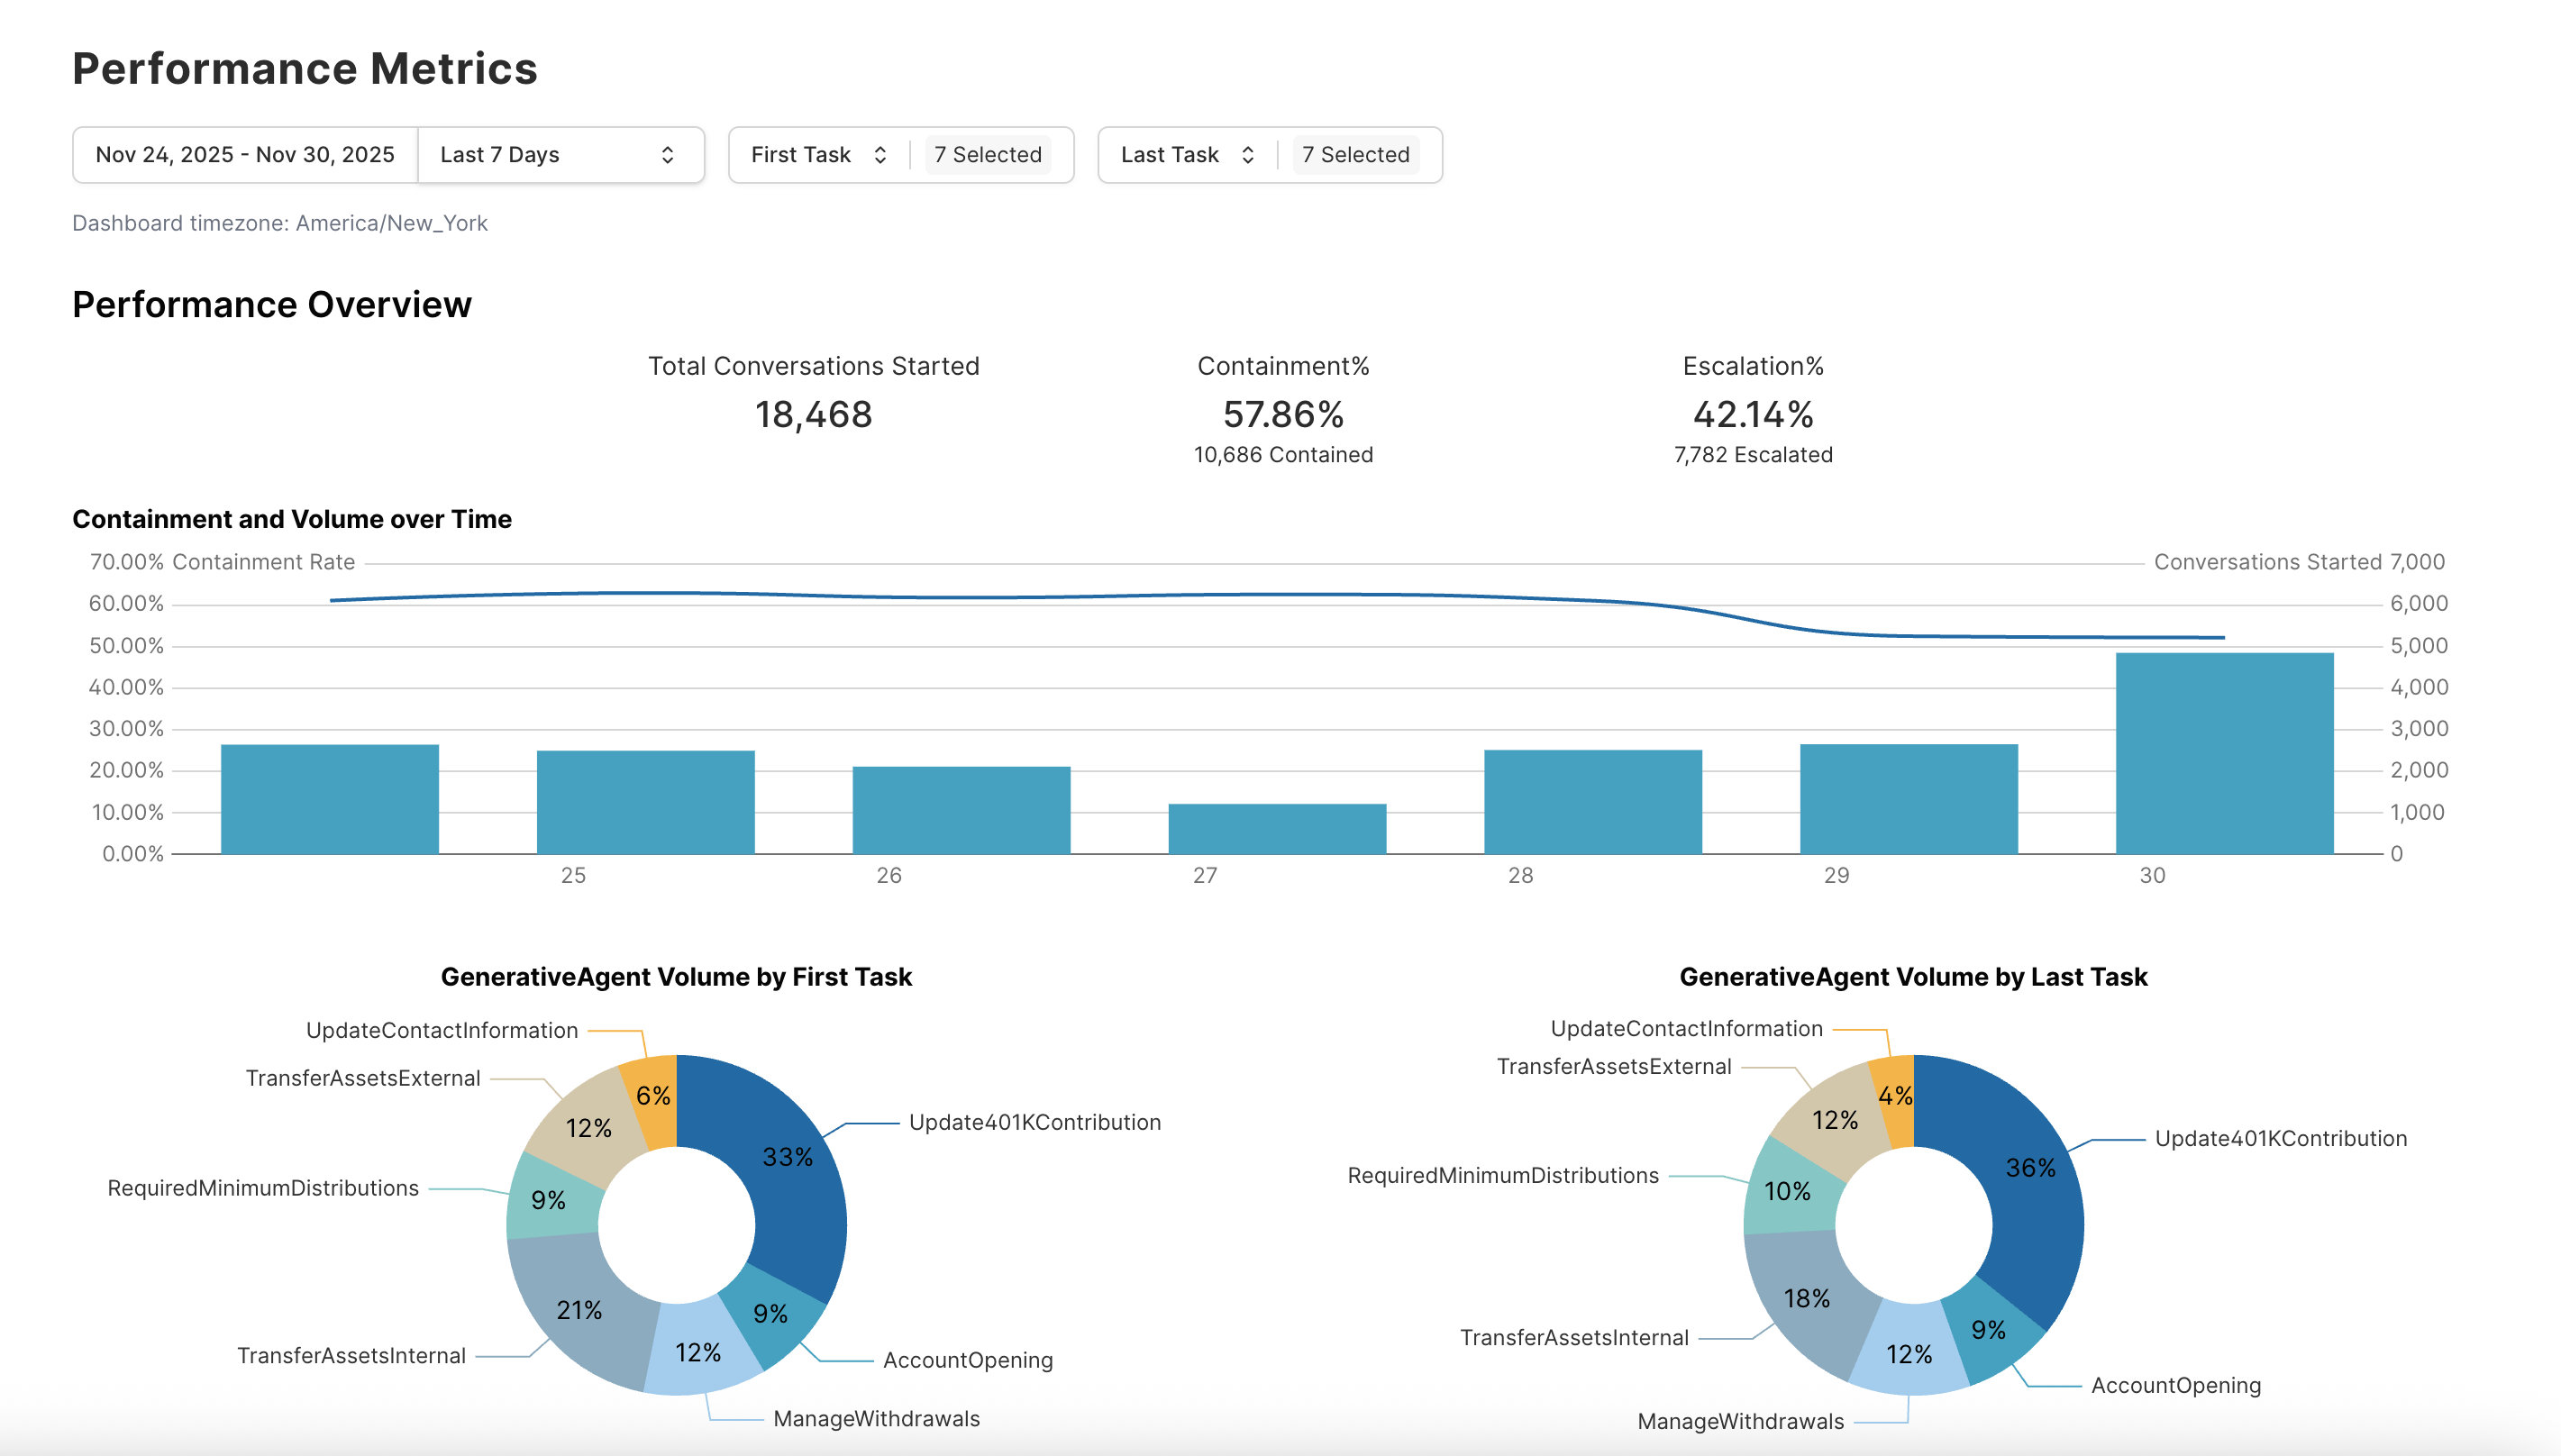Click the TransferAssetsExternal label in Last Task chart
2561x1456 pixels.
point(1613,1066)
